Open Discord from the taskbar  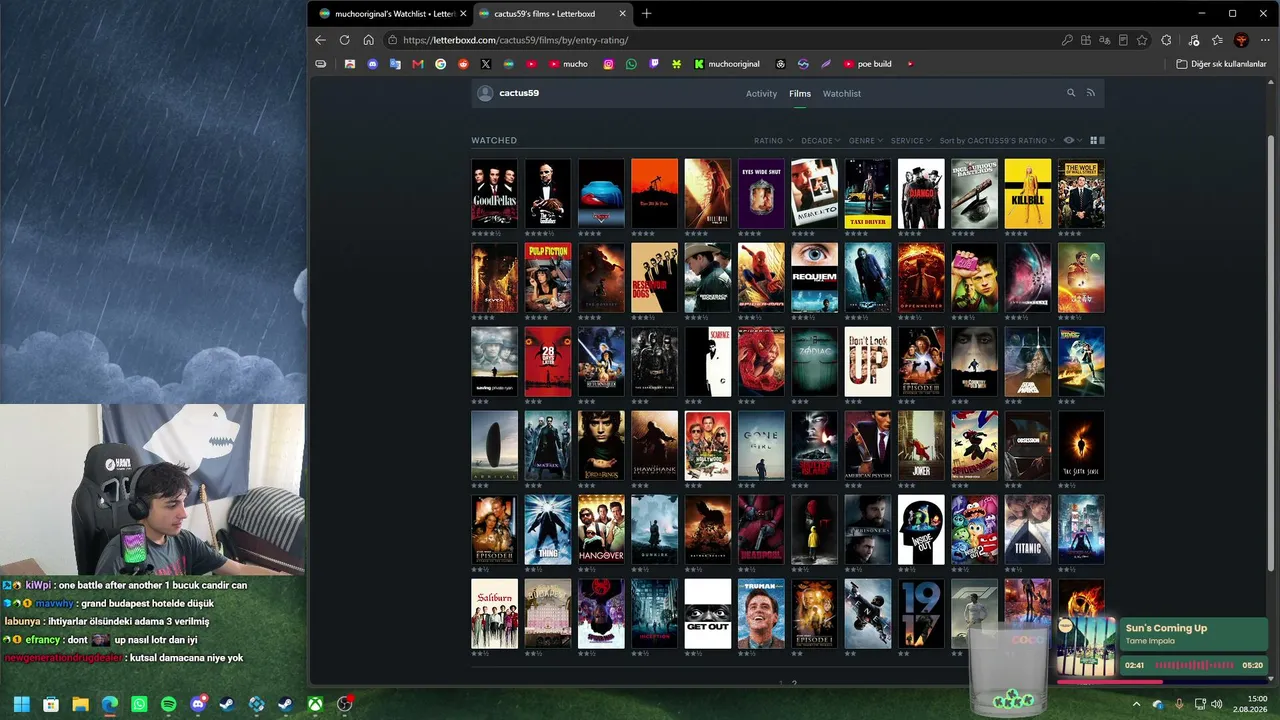pos(198,704)
